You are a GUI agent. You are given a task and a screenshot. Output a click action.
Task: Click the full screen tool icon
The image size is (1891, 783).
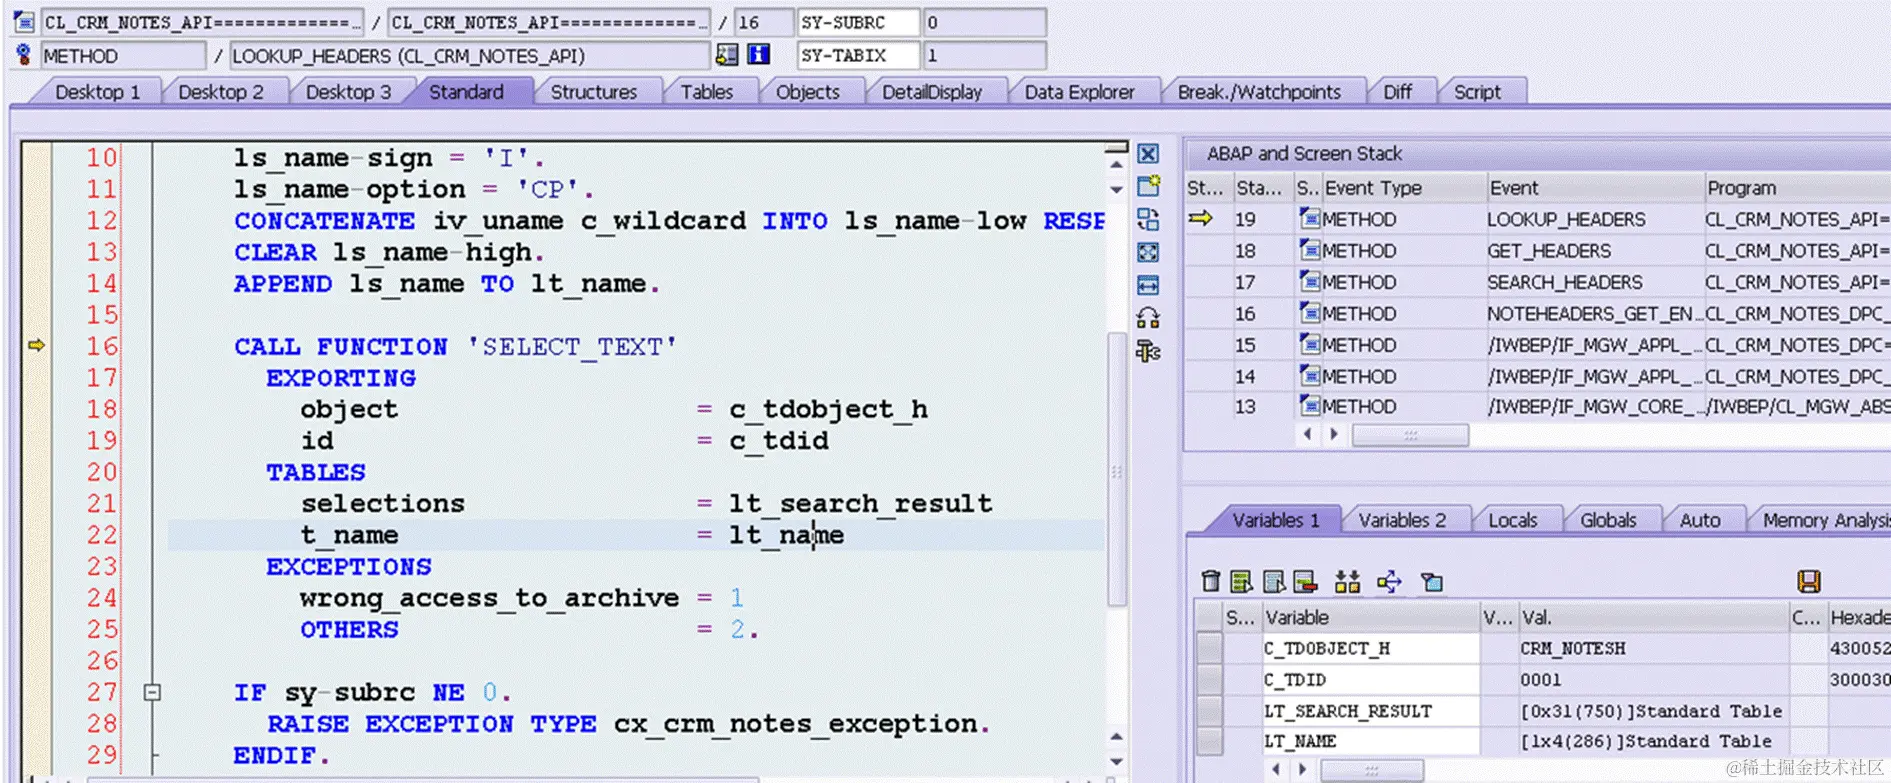coord(1148,253)
